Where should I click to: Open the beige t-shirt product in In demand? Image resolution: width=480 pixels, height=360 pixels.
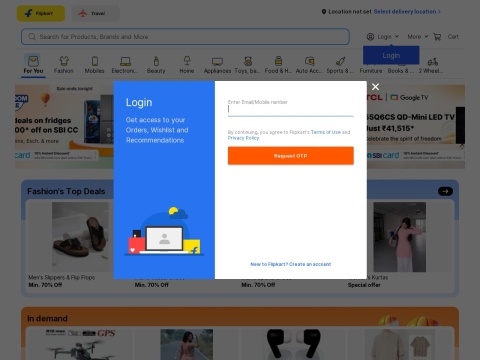point(399,345)
